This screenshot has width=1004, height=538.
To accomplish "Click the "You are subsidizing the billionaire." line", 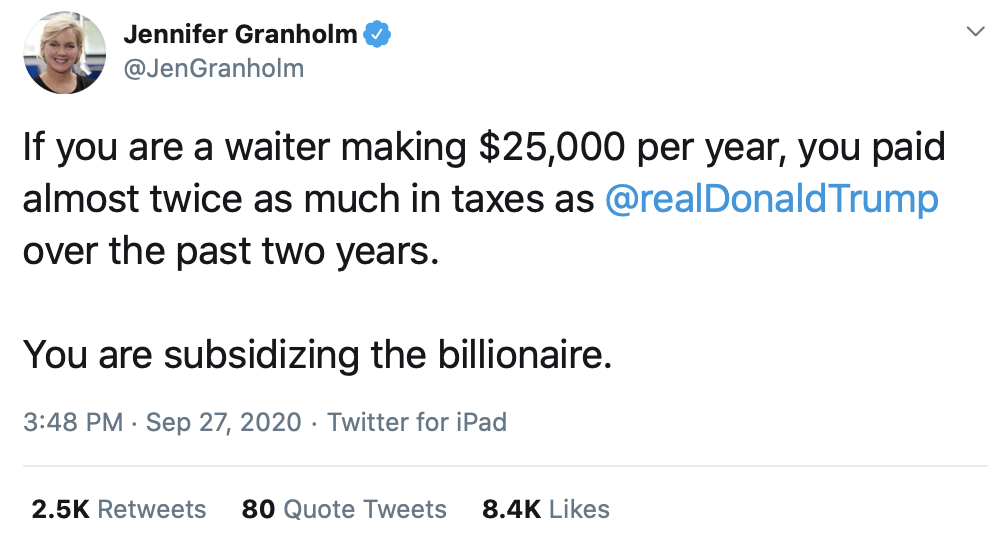I will click(x=316, y=354).
